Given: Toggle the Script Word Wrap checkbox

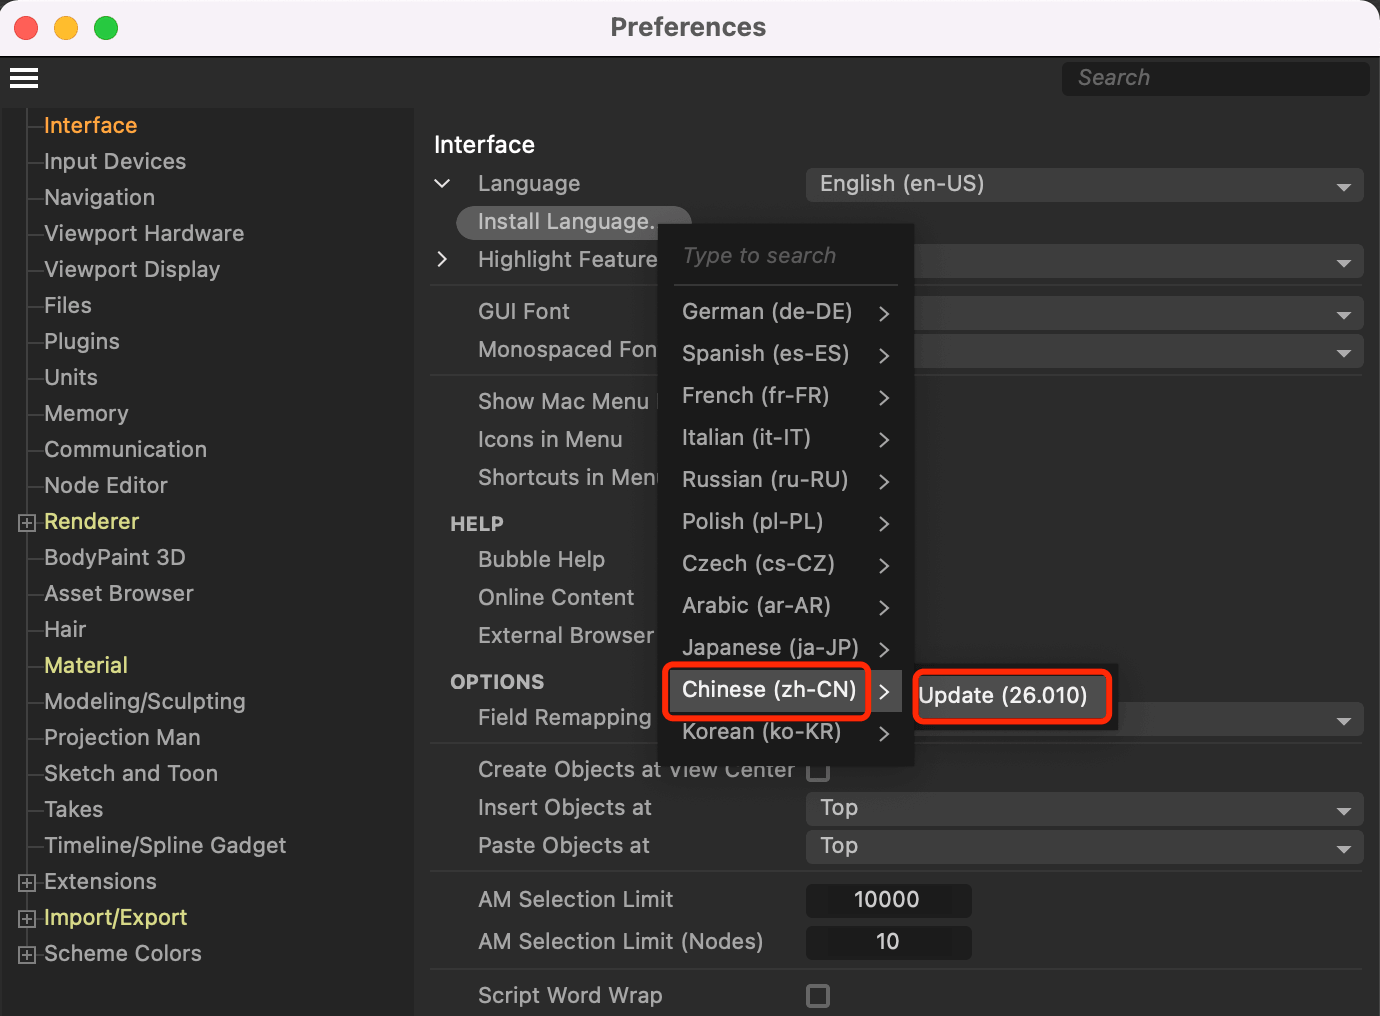Looking at the screenshot, I should (x=818, y=996).
